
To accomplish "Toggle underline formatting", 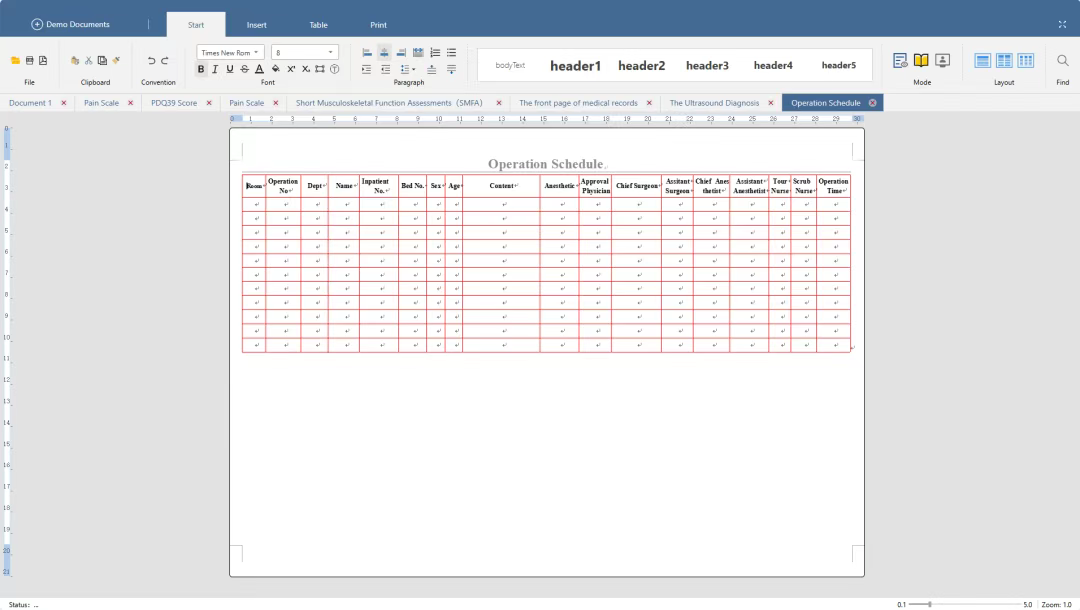I will (230, 69).
